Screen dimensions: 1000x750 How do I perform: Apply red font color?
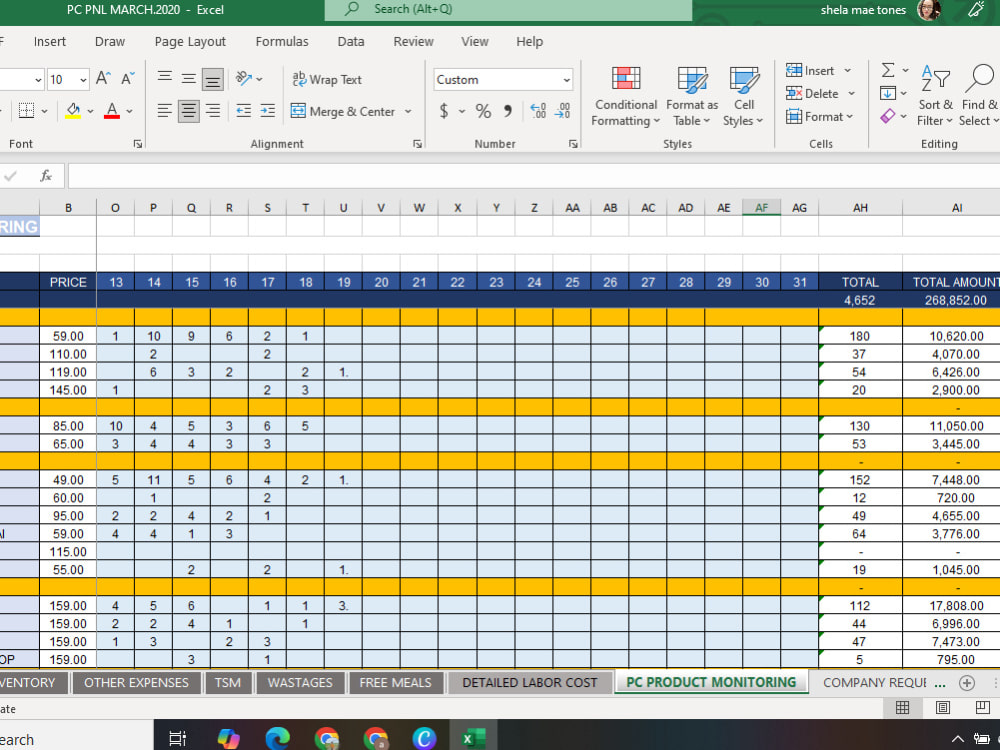tap(112, 111)
